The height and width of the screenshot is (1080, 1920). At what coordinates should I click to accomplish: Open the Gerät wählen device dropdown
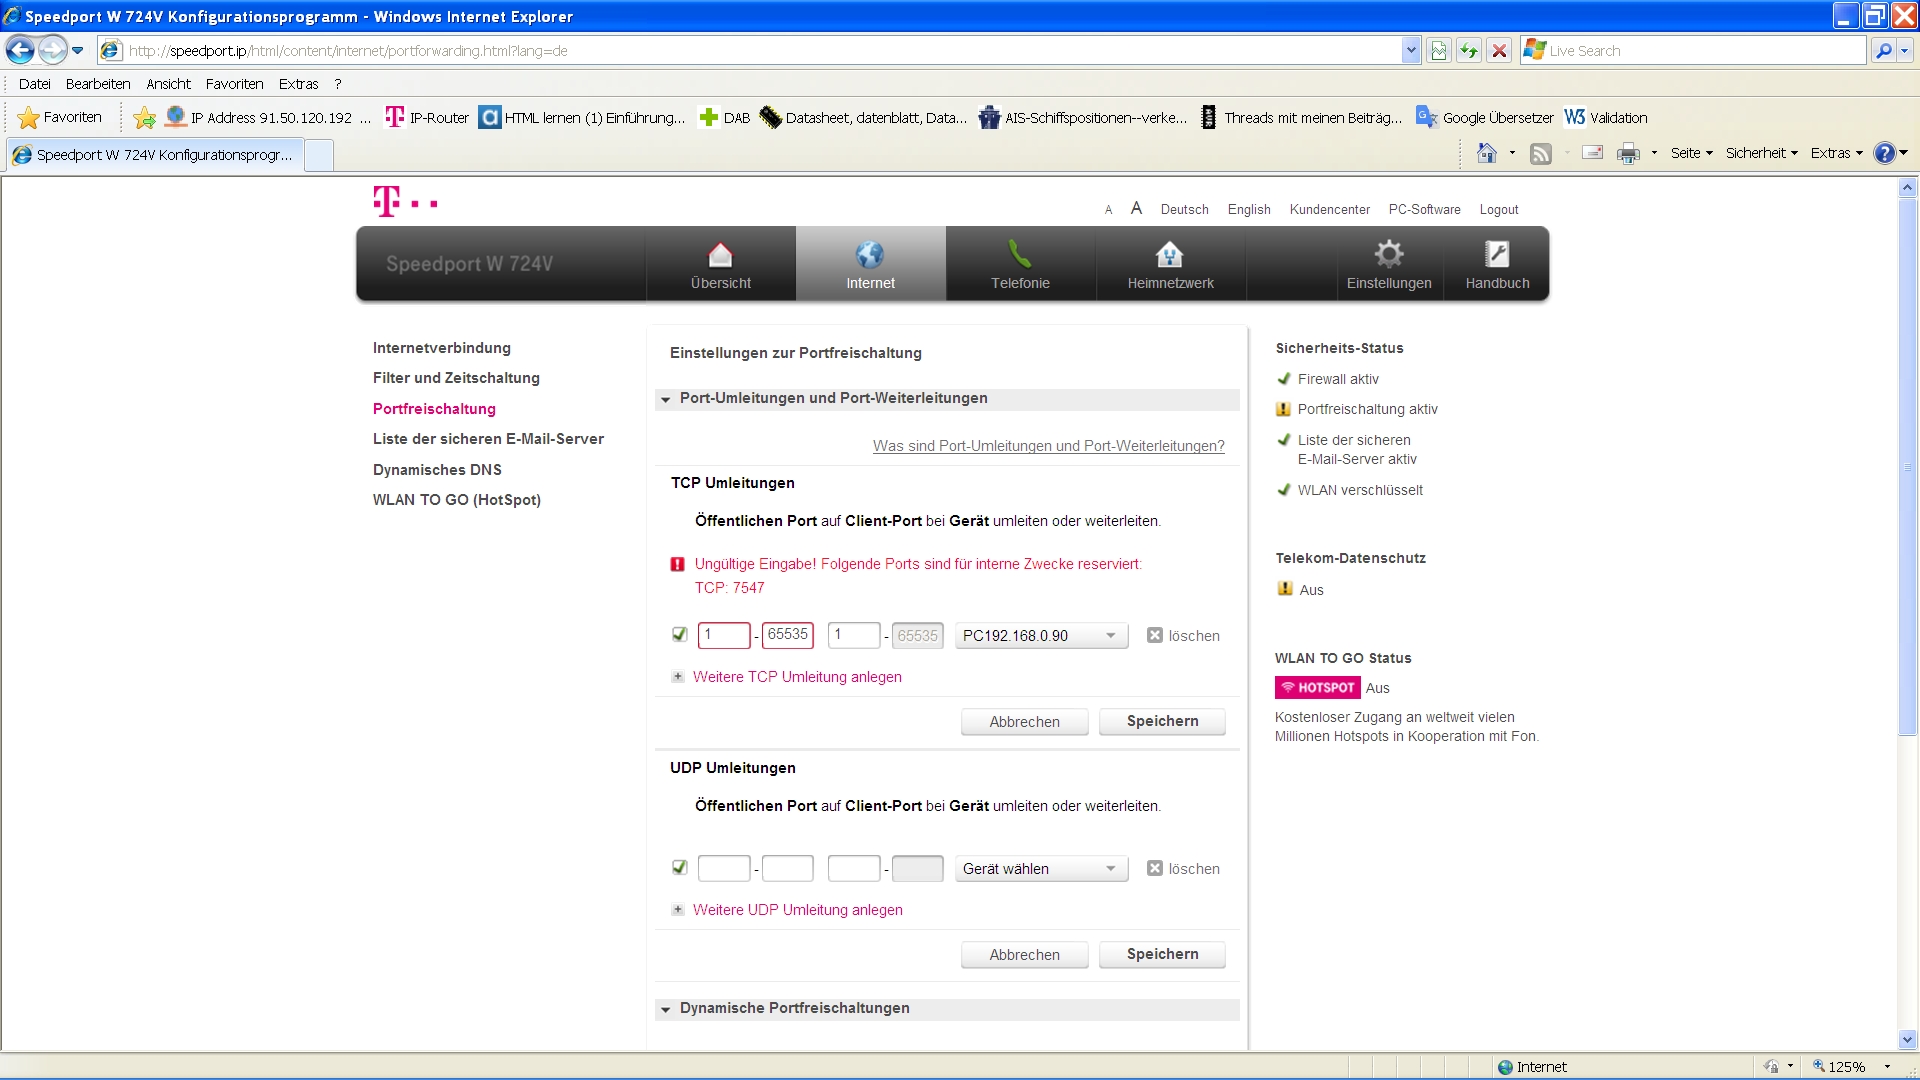tap(1041, 869)
